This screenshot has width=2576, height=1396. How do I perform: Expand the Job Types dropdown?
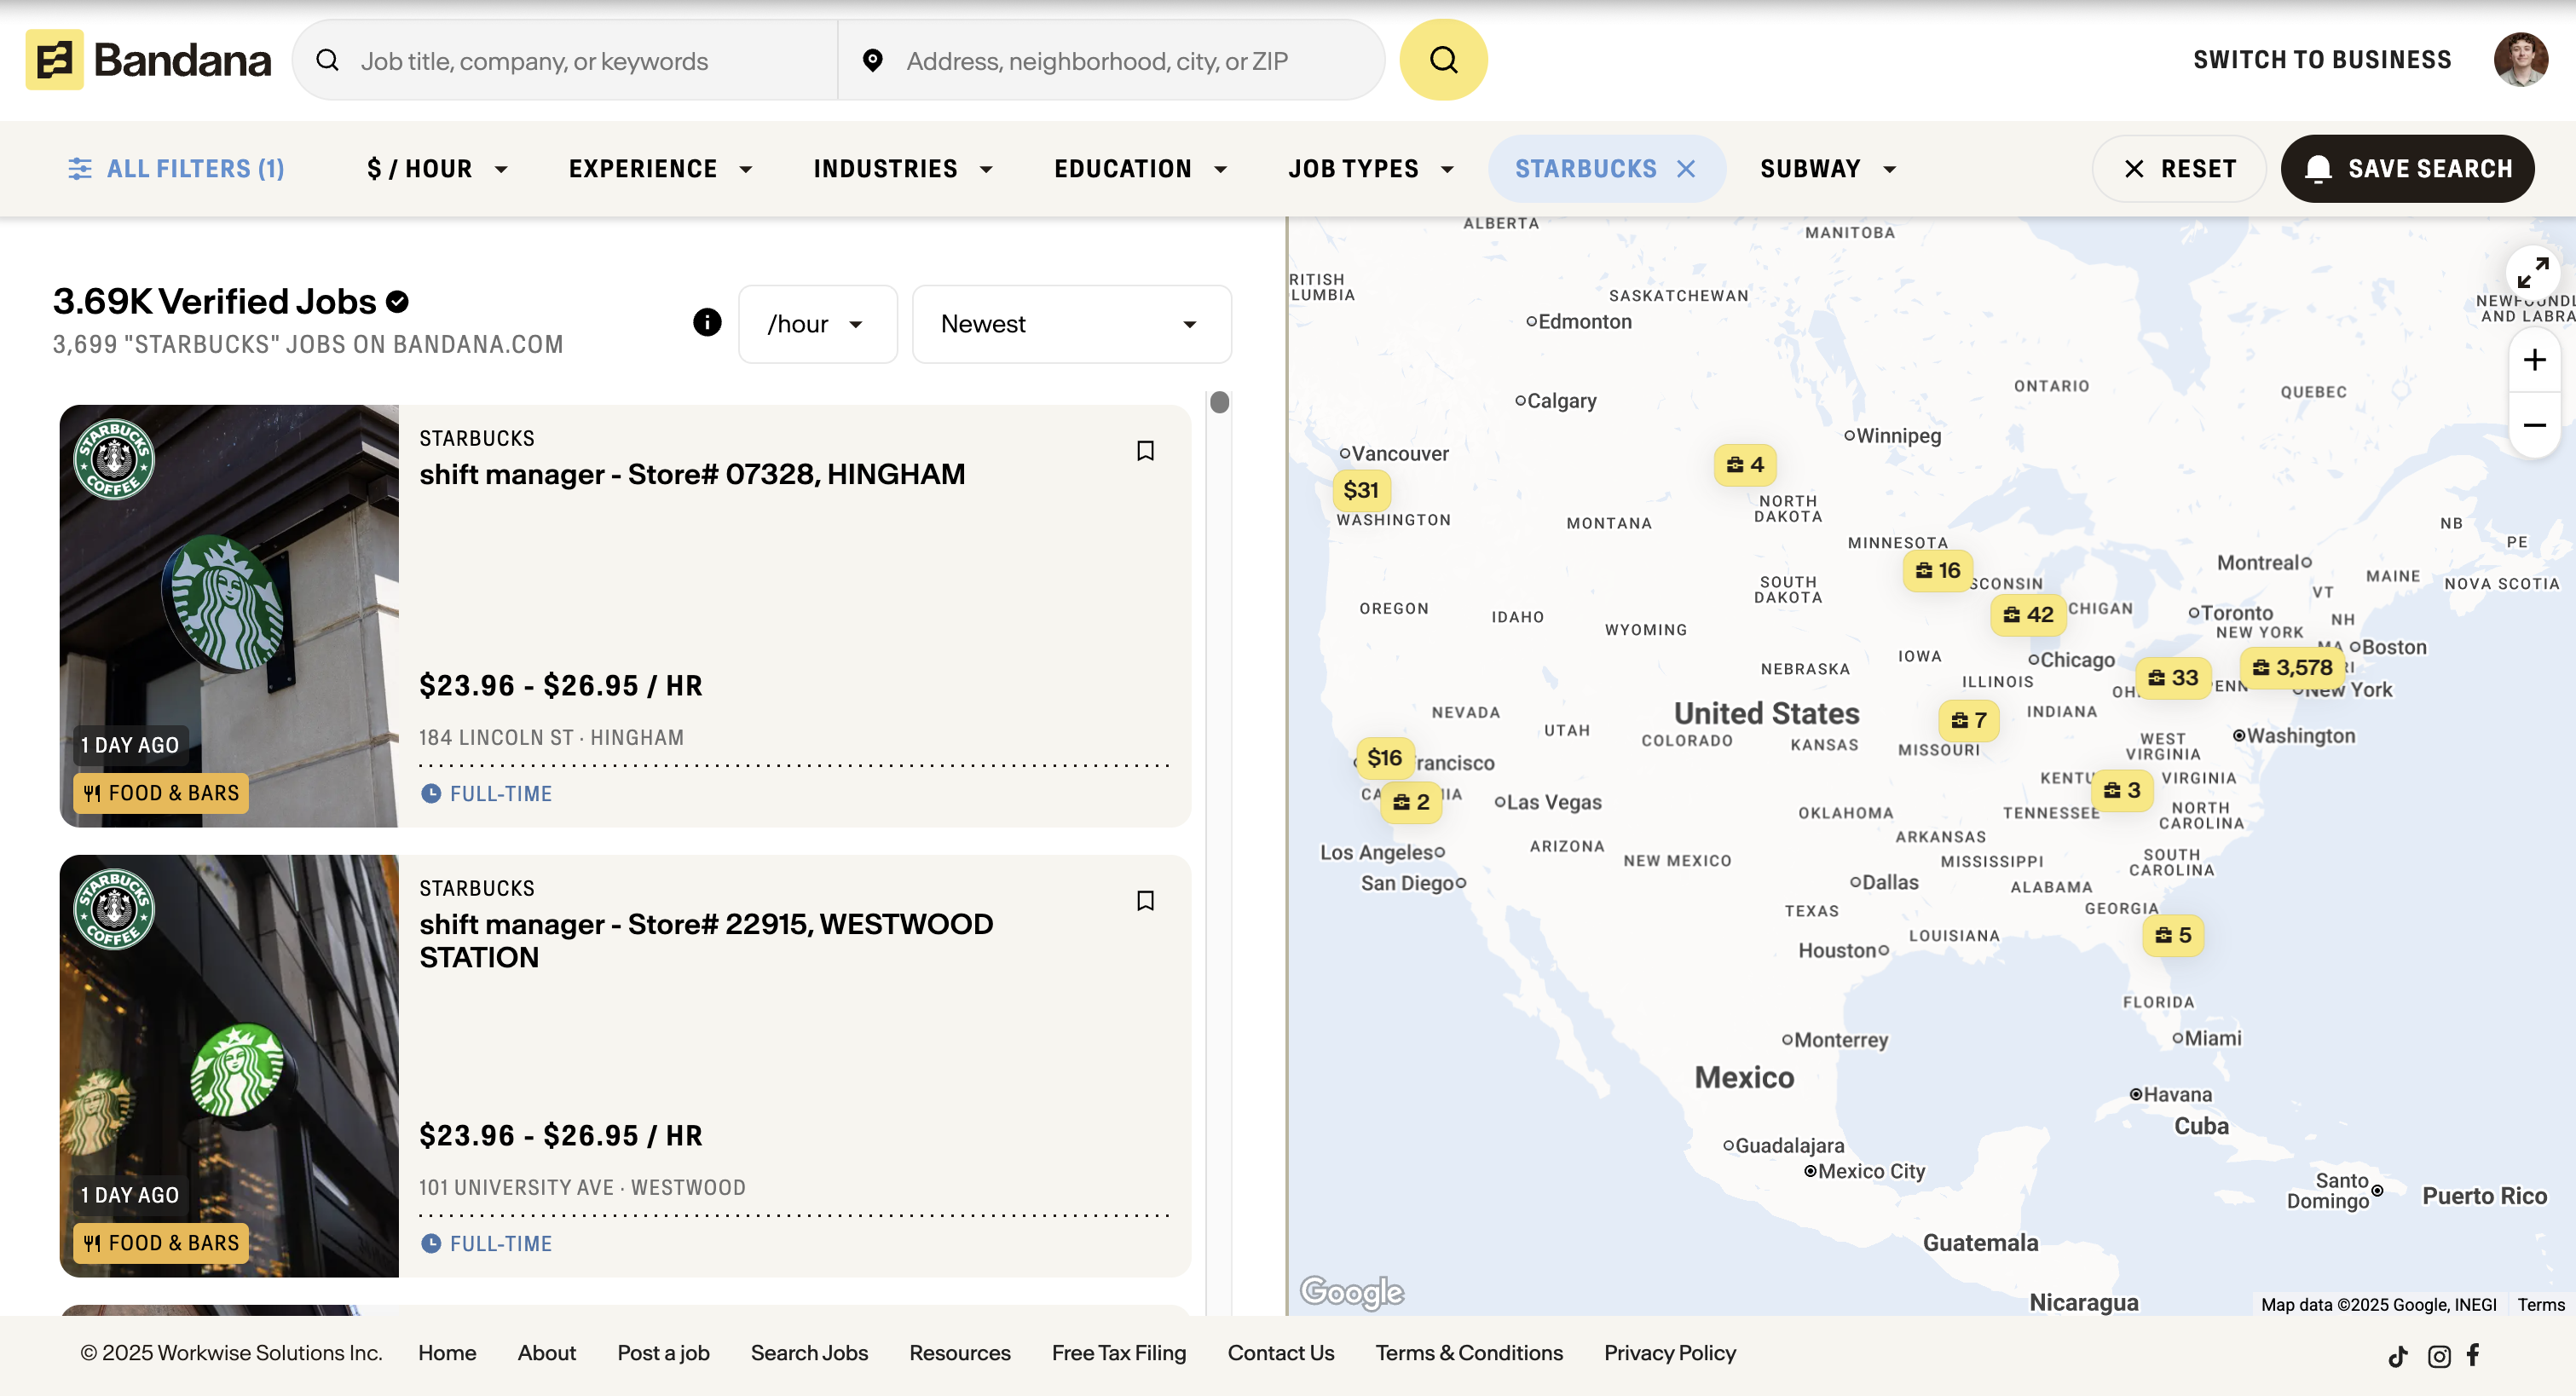[x=1370, y=169]
